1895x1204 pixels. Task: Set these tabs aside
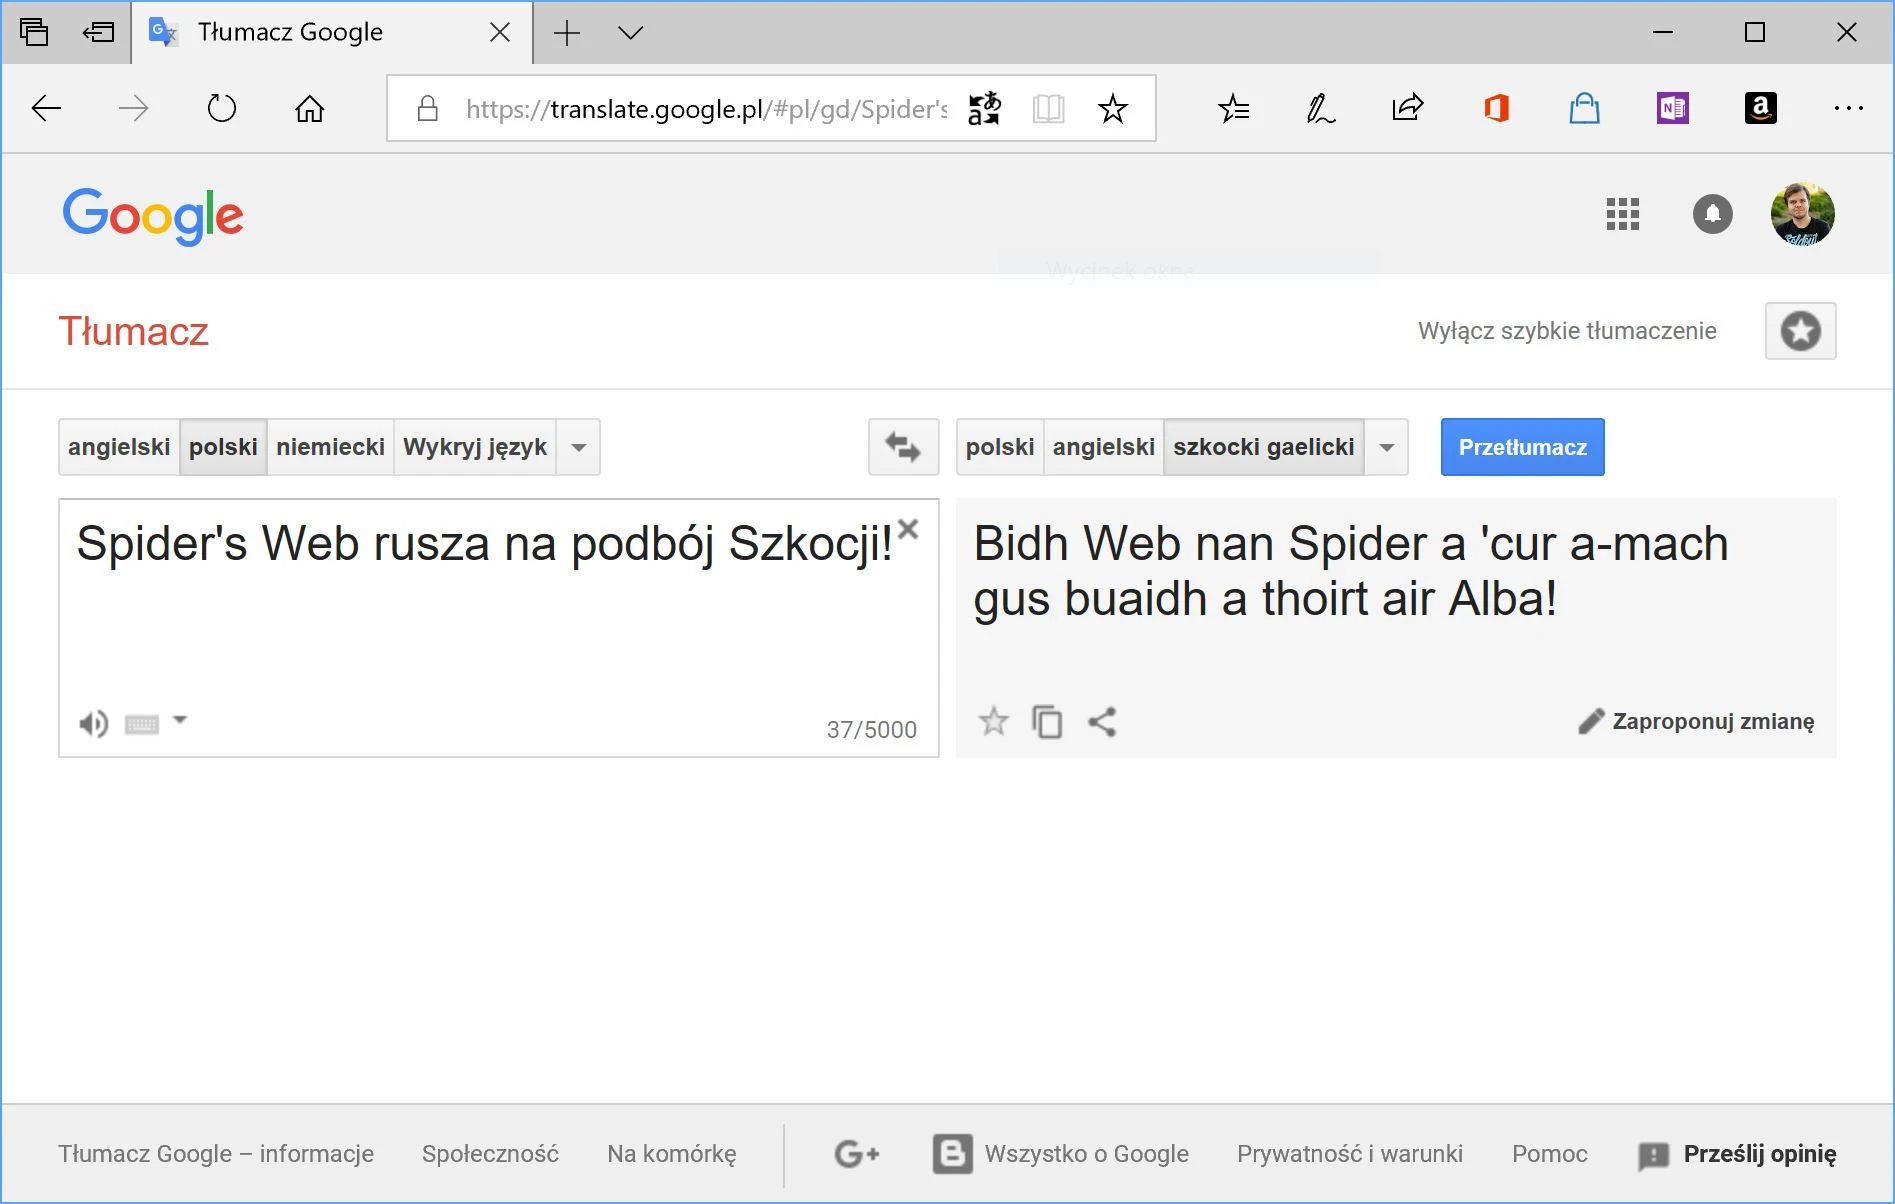pos(98,32)
